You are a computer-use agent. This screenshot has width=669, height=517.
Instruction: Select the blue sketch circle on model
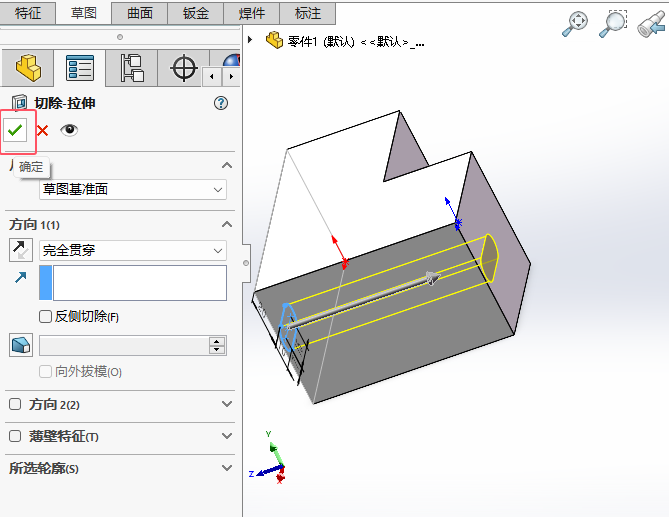pos(287,326)
